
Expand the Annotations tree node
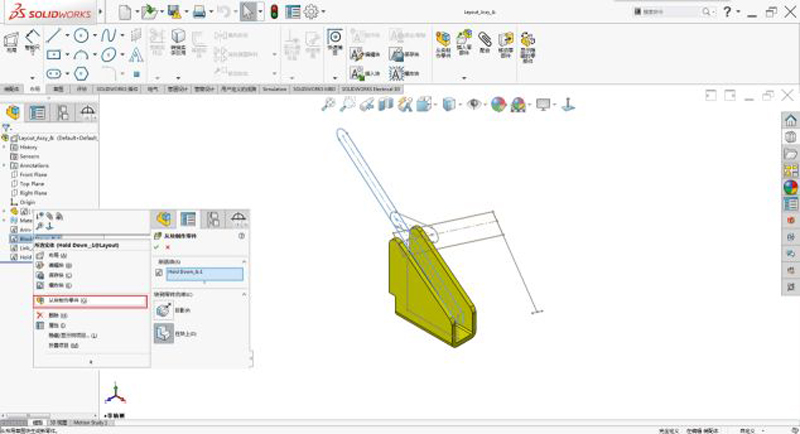(x=5, y=166)
